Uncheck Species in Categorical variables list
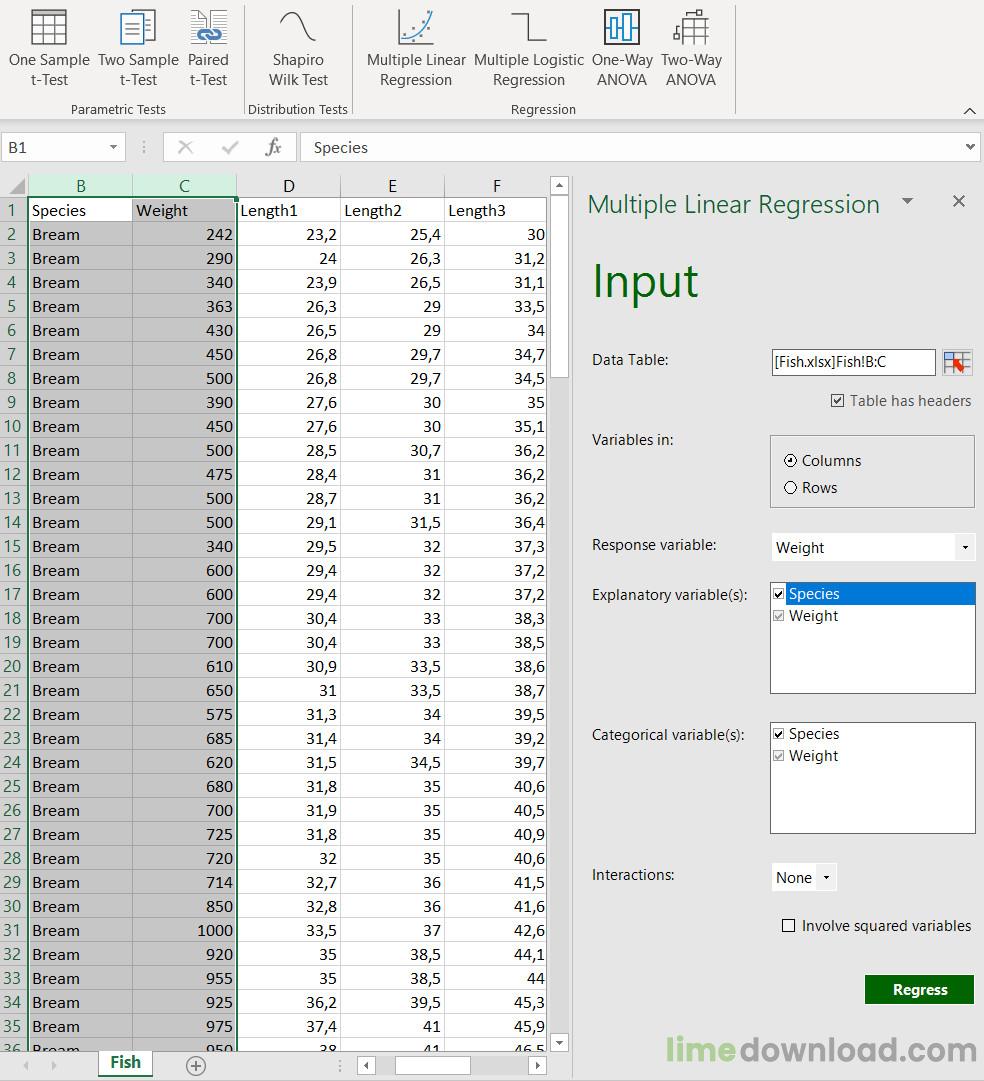 [779, 734]
